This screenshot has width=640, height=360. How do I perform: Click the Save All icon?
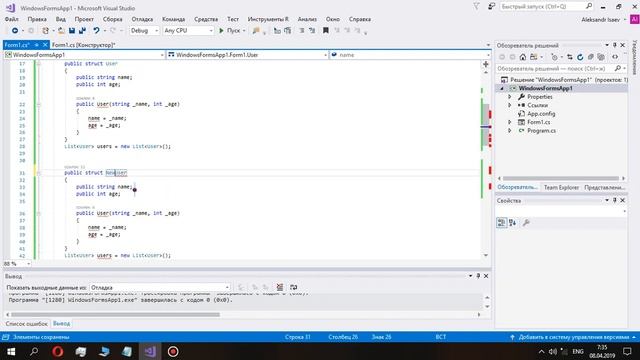82,31
